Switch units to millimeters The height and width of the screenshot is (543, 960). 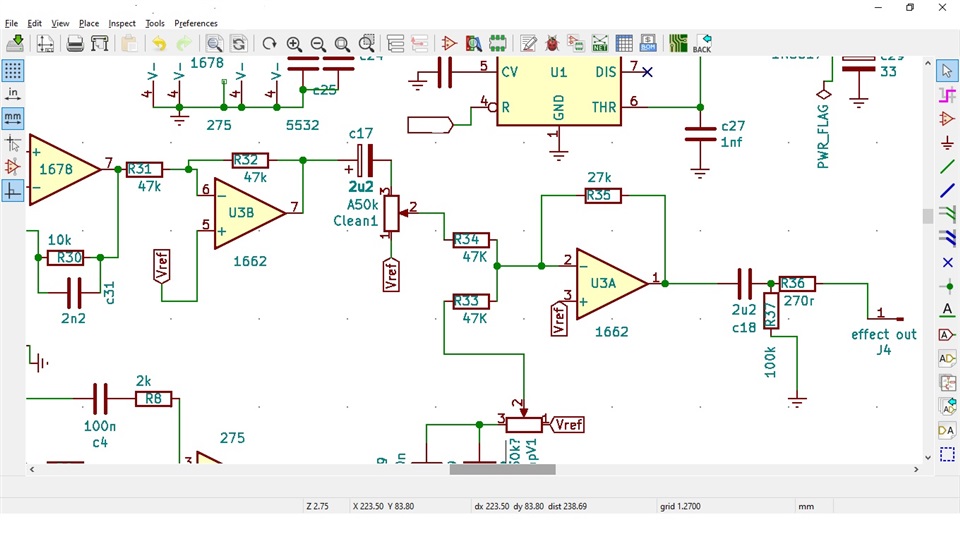[13, 118]
